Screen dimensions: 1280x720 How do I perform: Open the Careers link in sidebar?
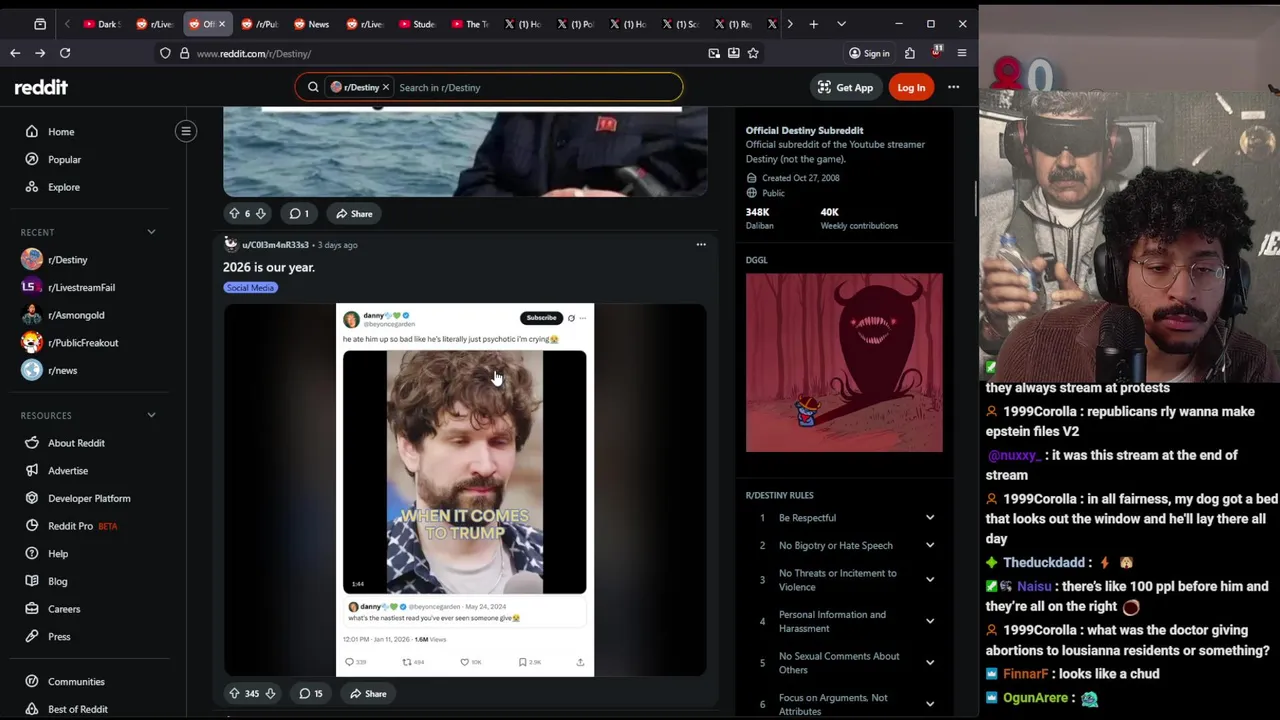coord(64,609)
